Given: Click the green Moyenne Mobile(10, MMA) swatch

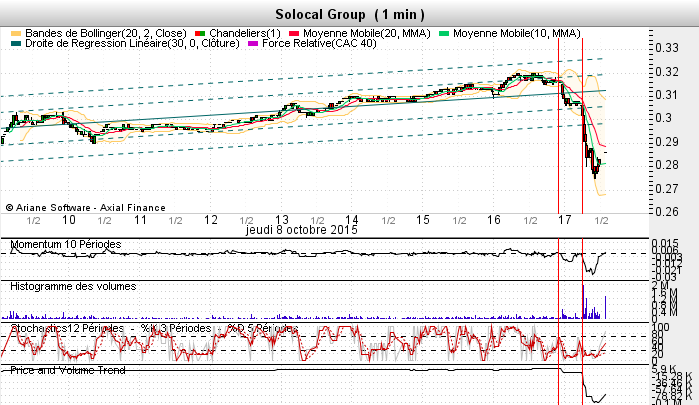Looking at the screenshot, I should click(x=444, y=34).
